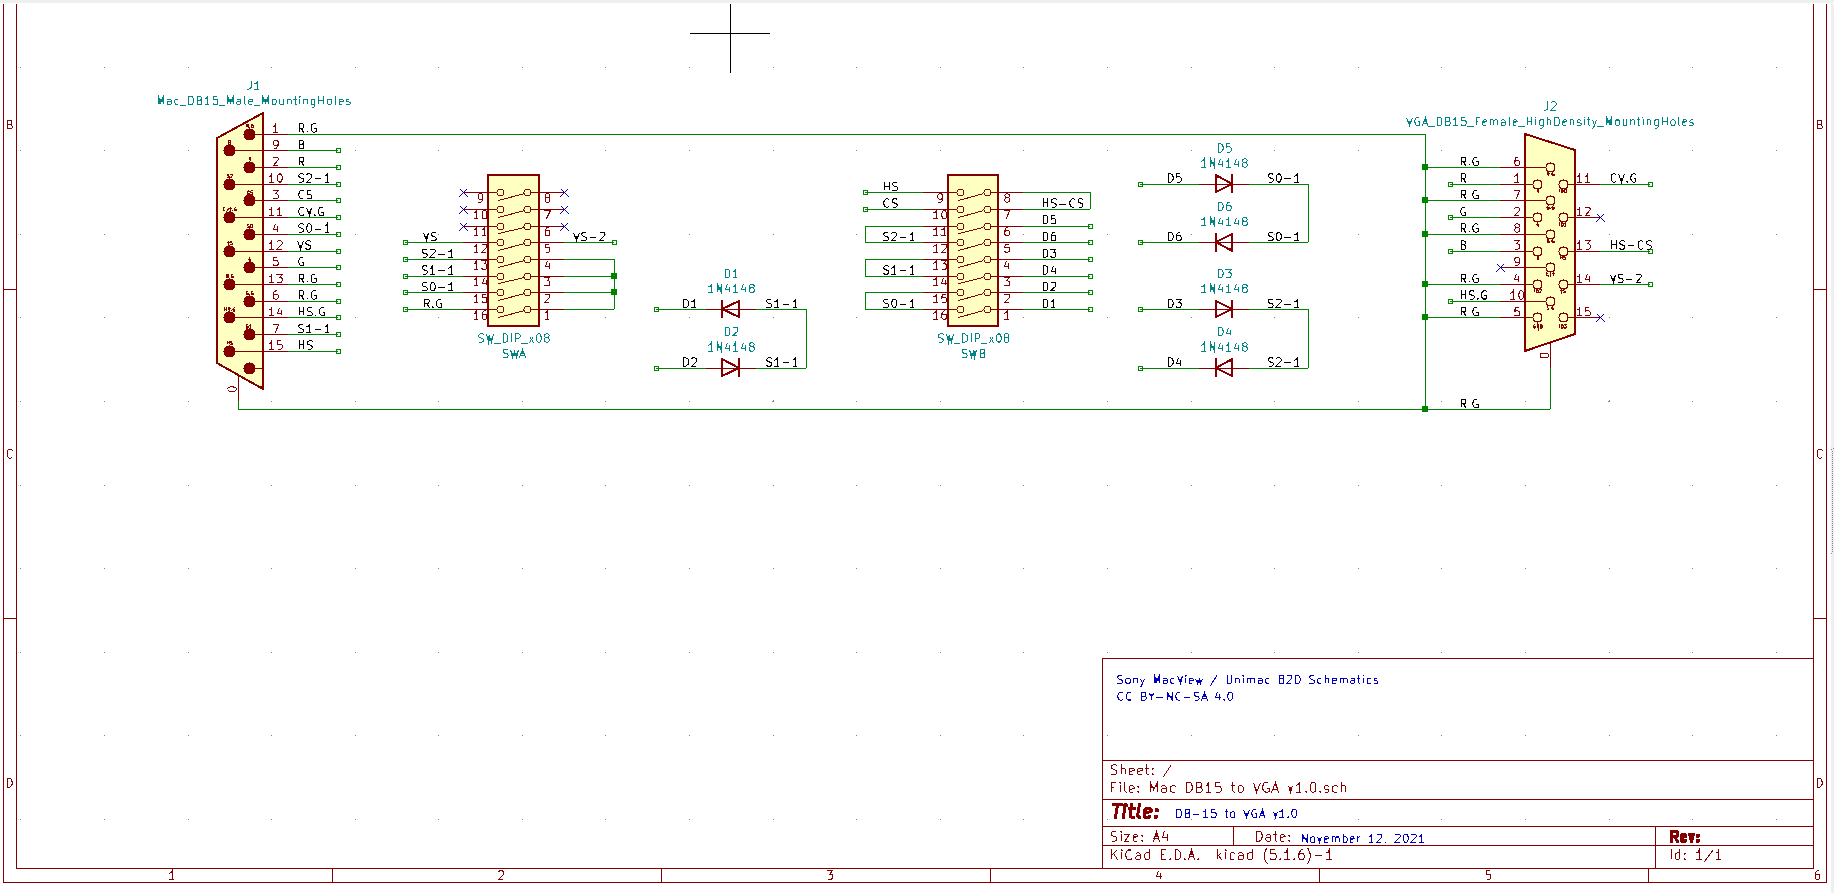The height and width of the screenshot is (893, 1834).
Task: Click the CC BY-NC-SA 4.0 license text
Action: click(1175, 697)
